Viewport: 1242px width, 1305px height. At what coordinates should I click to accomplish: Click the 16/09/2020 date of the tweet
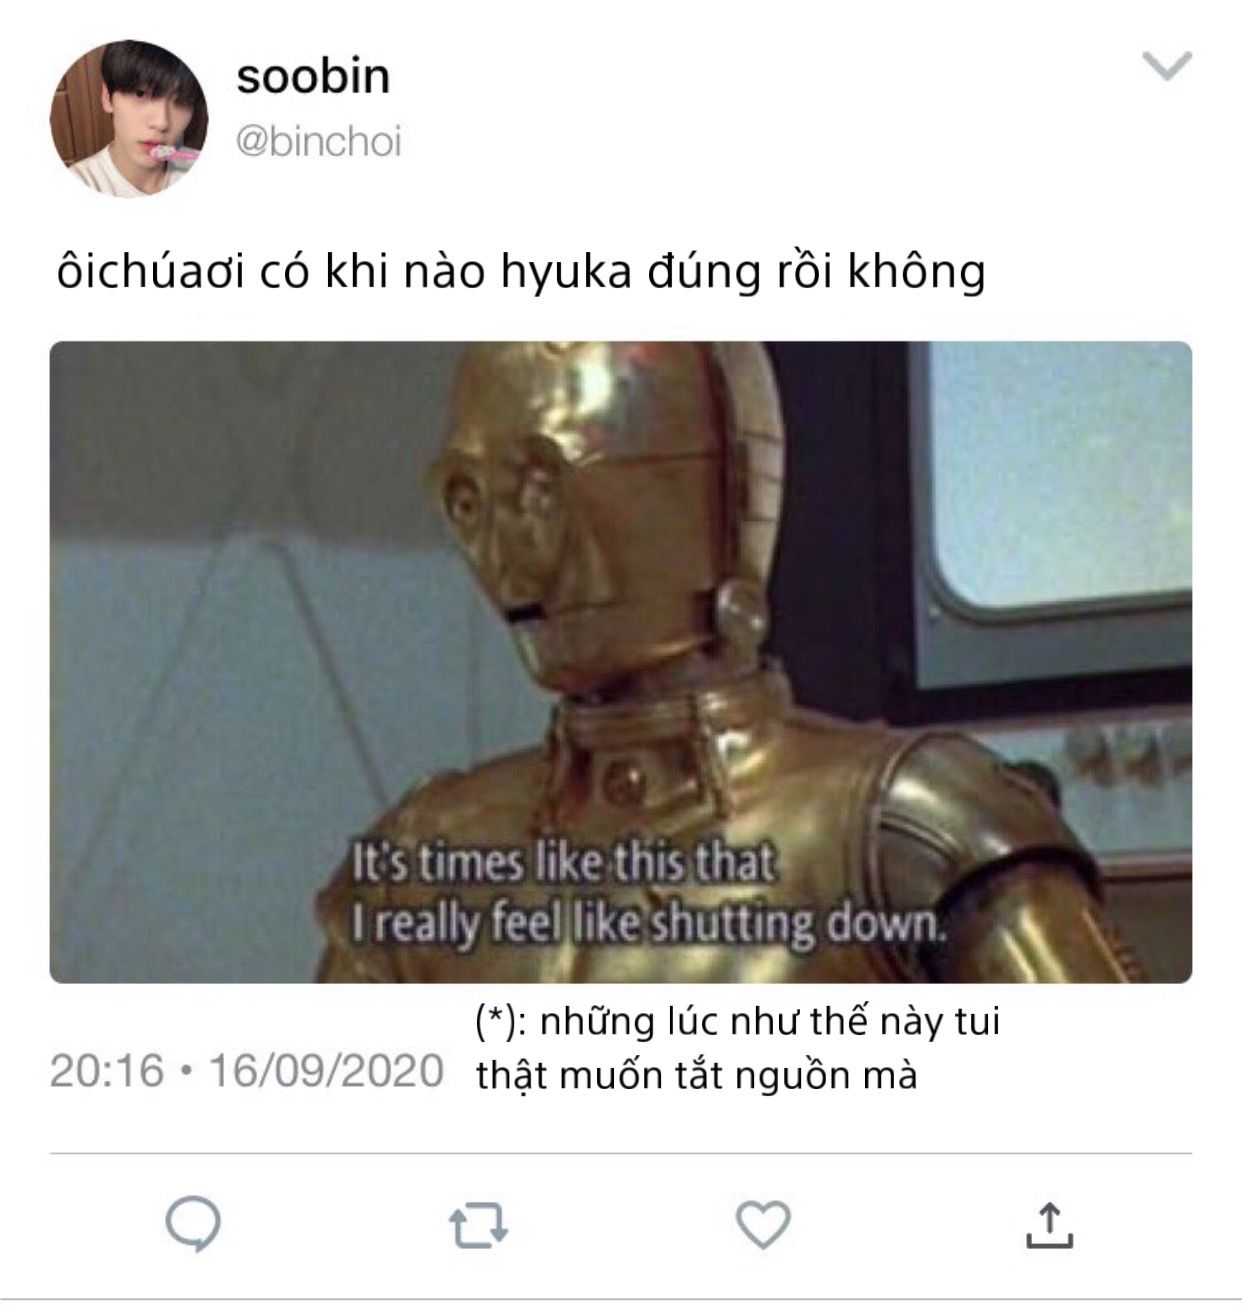(x=326, y=1071)
